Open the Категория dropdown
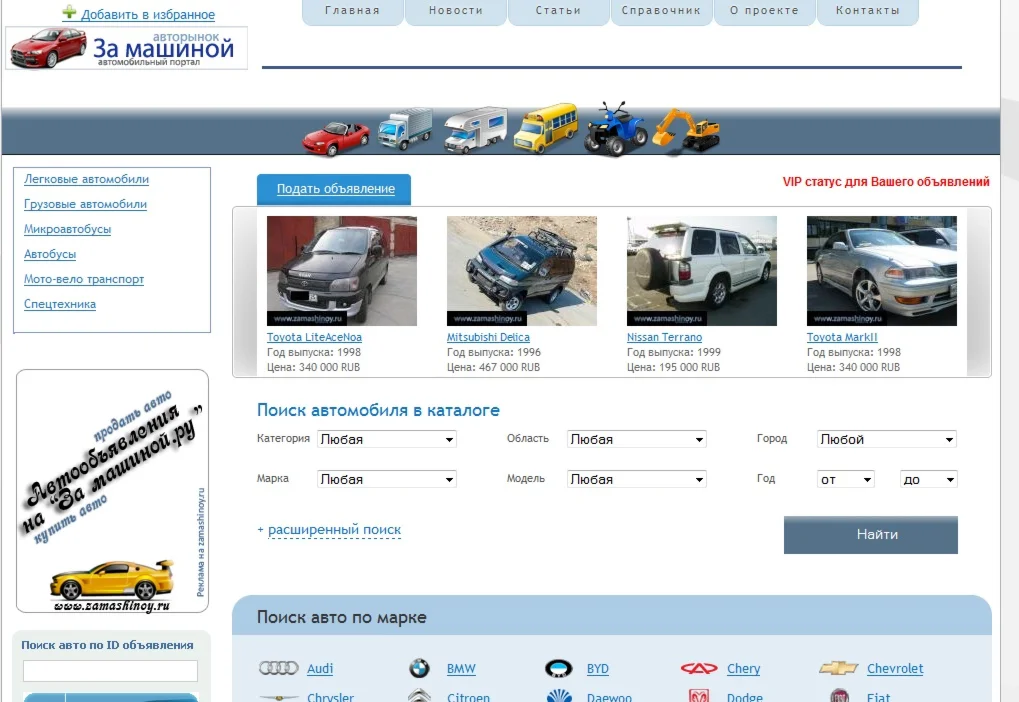1019x702 pixels. (386, 438)
